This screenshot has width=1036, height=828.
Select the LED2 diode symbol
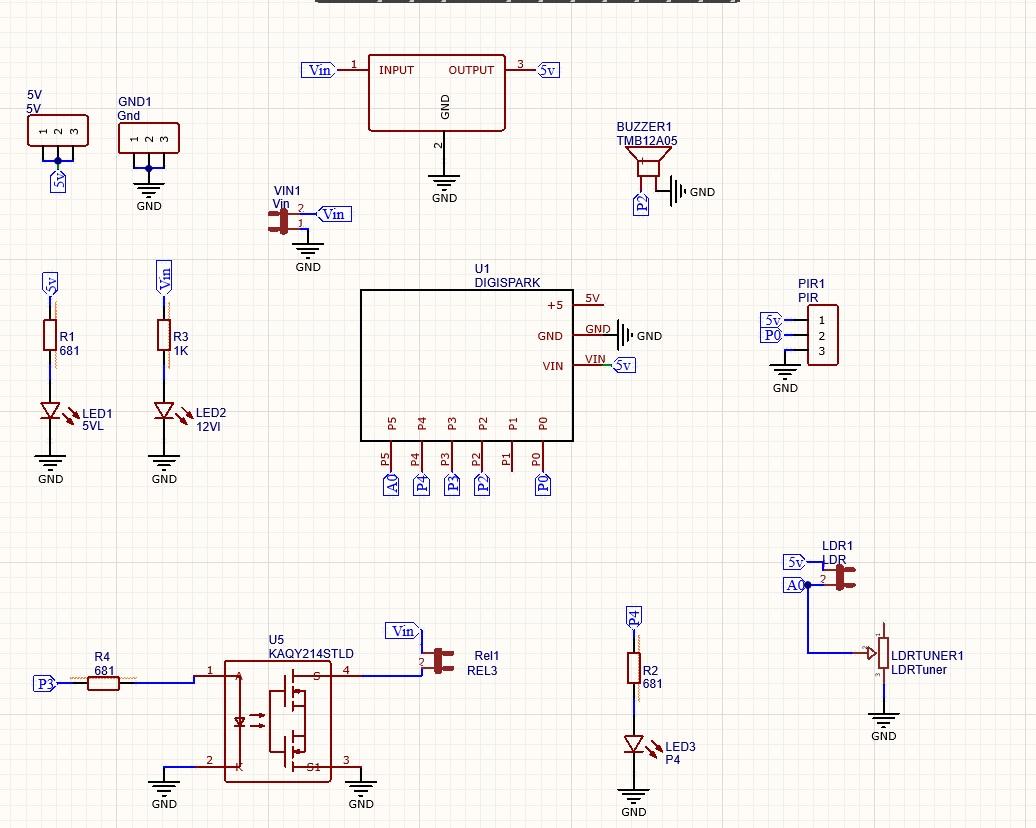click(164, 410)
